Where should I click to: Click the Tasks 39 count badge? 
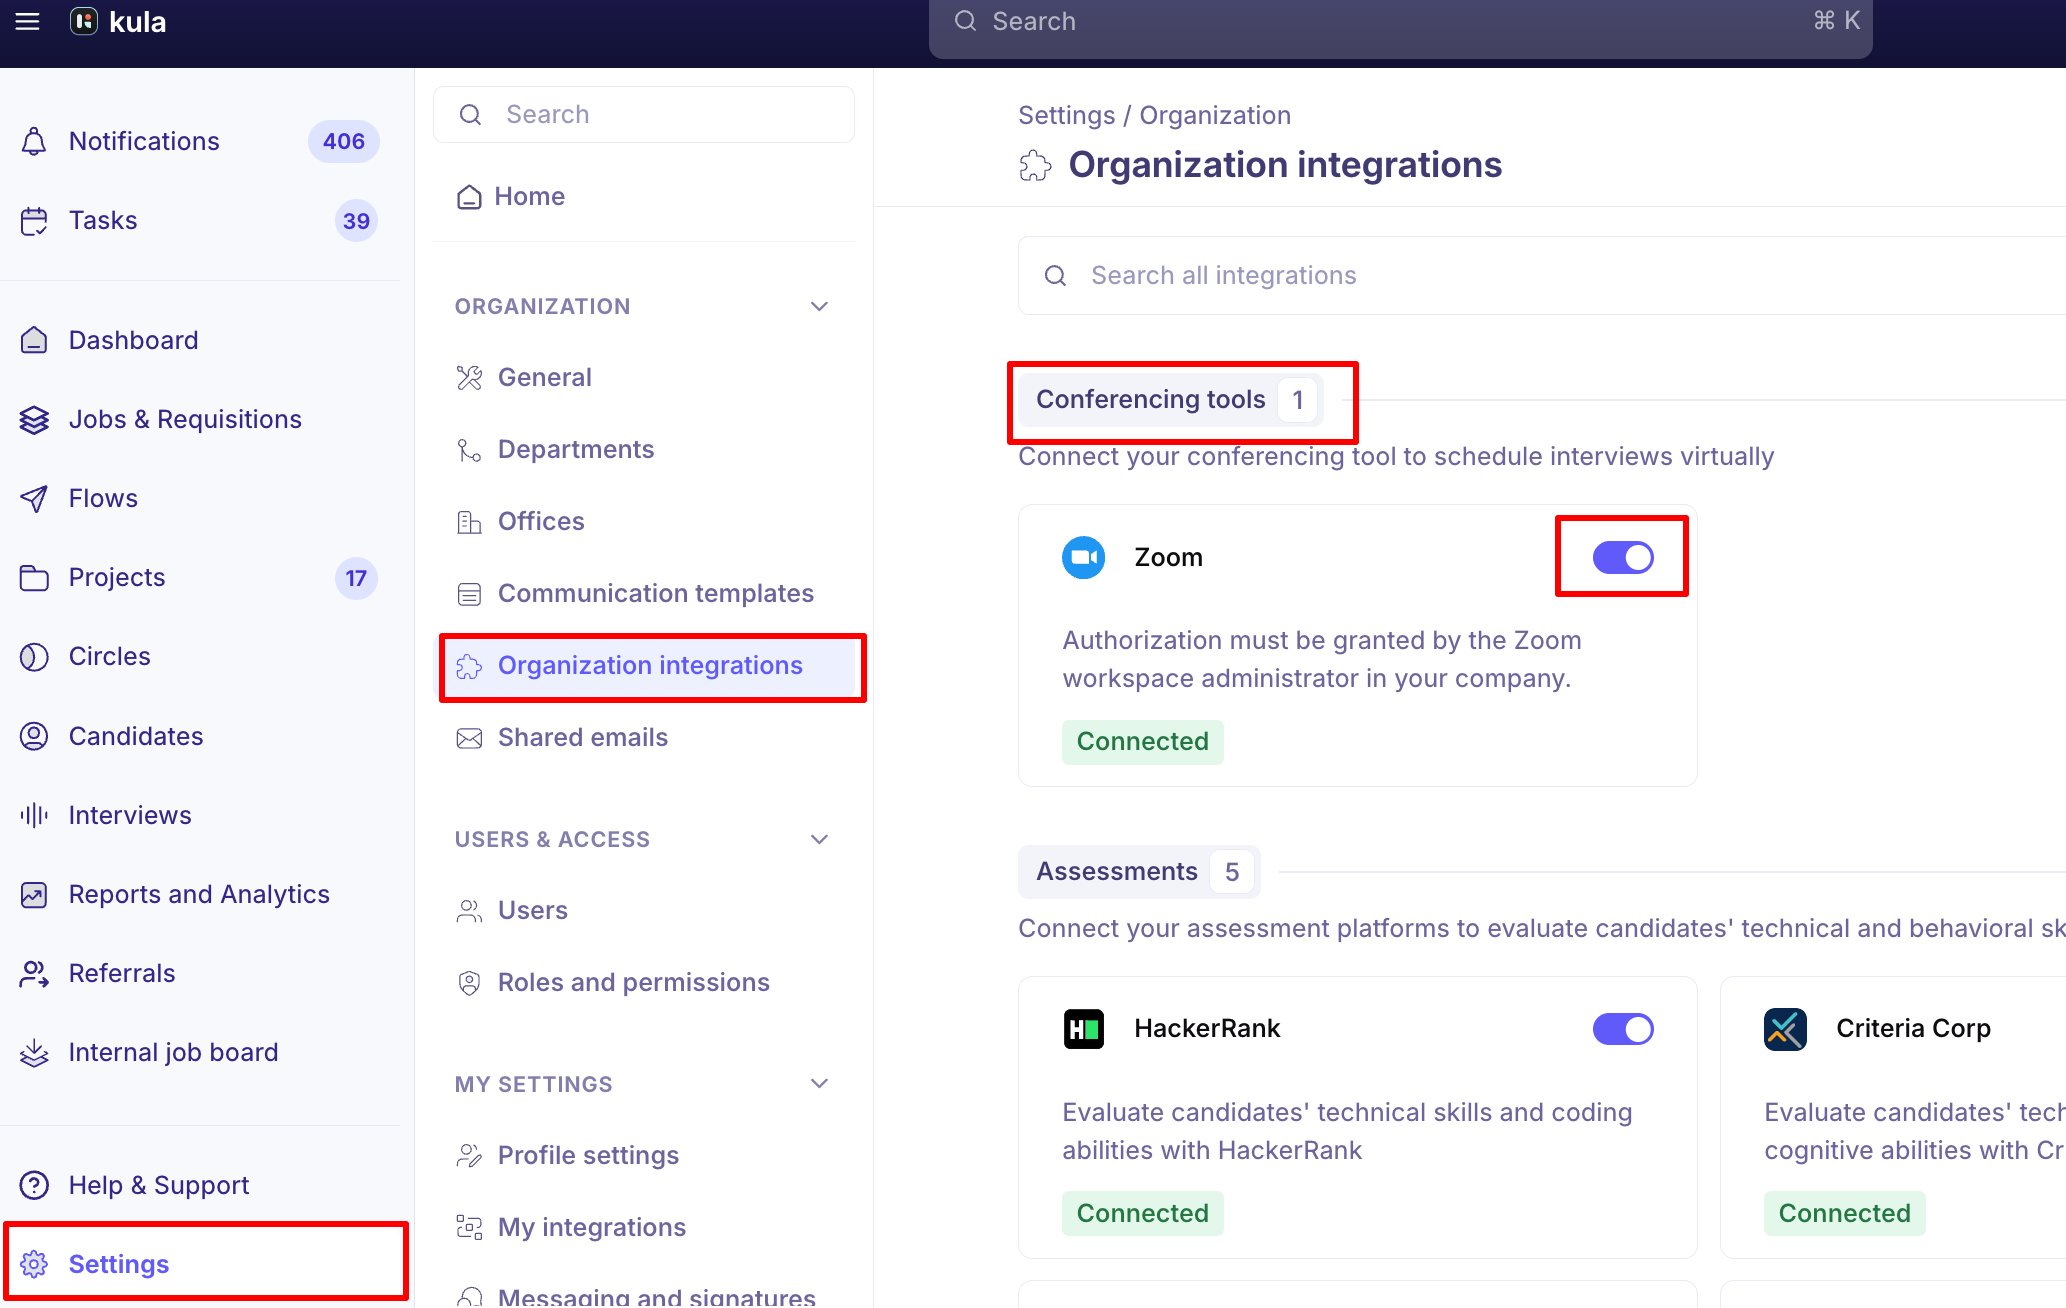pos(356,221)
